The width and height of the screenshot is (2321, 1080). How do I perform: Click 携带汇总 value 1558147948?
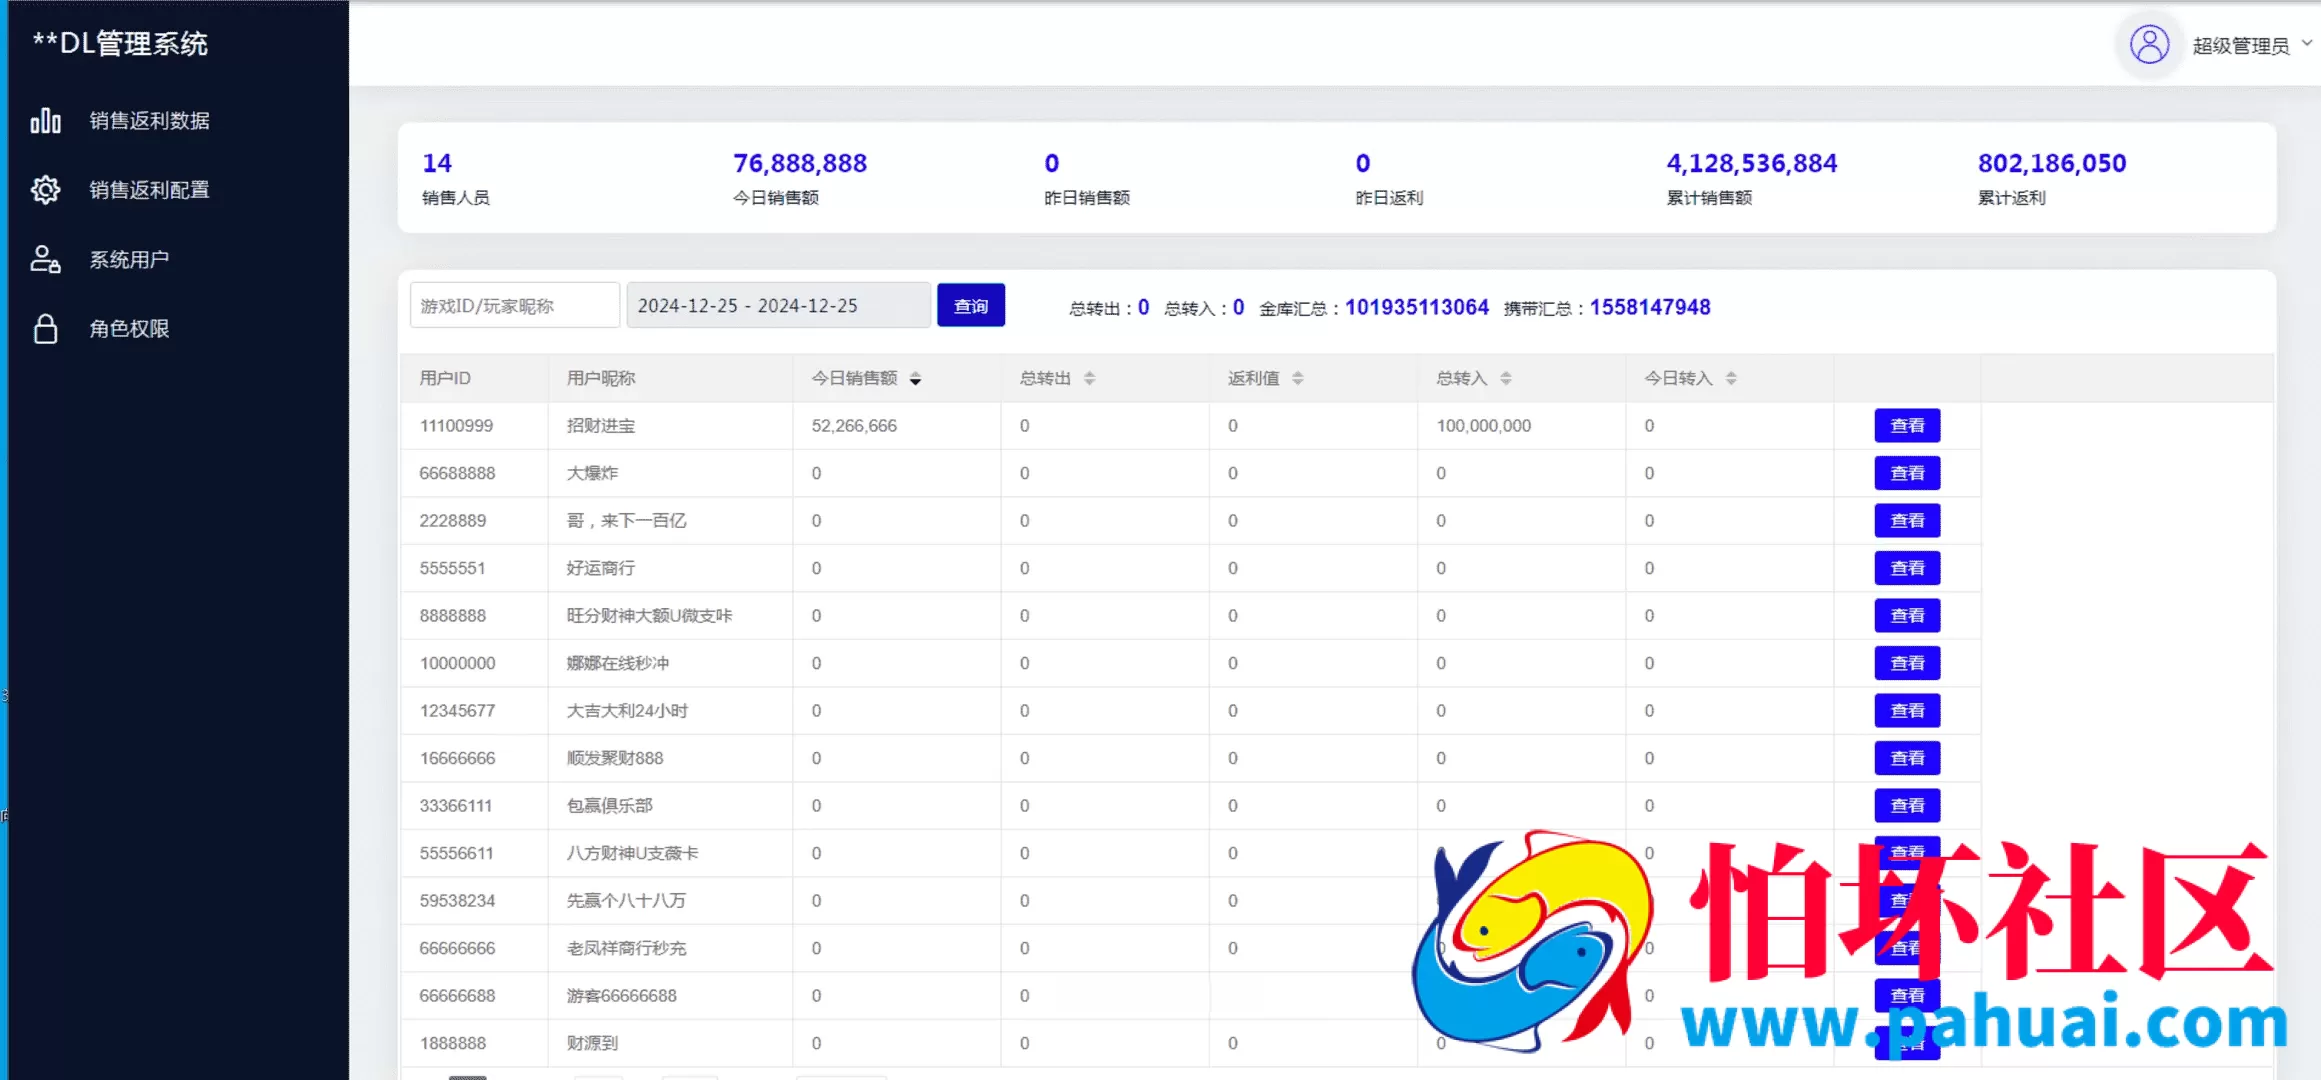coord(1650,307)
